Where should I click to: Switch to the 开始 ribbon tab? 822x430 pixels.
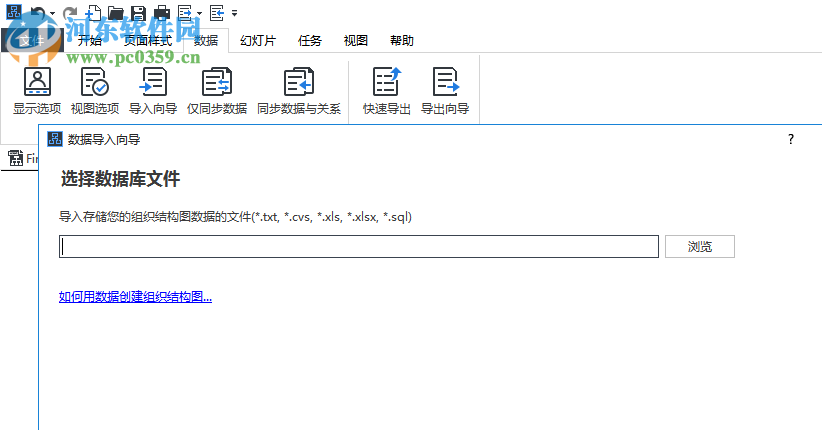(90, 40)
